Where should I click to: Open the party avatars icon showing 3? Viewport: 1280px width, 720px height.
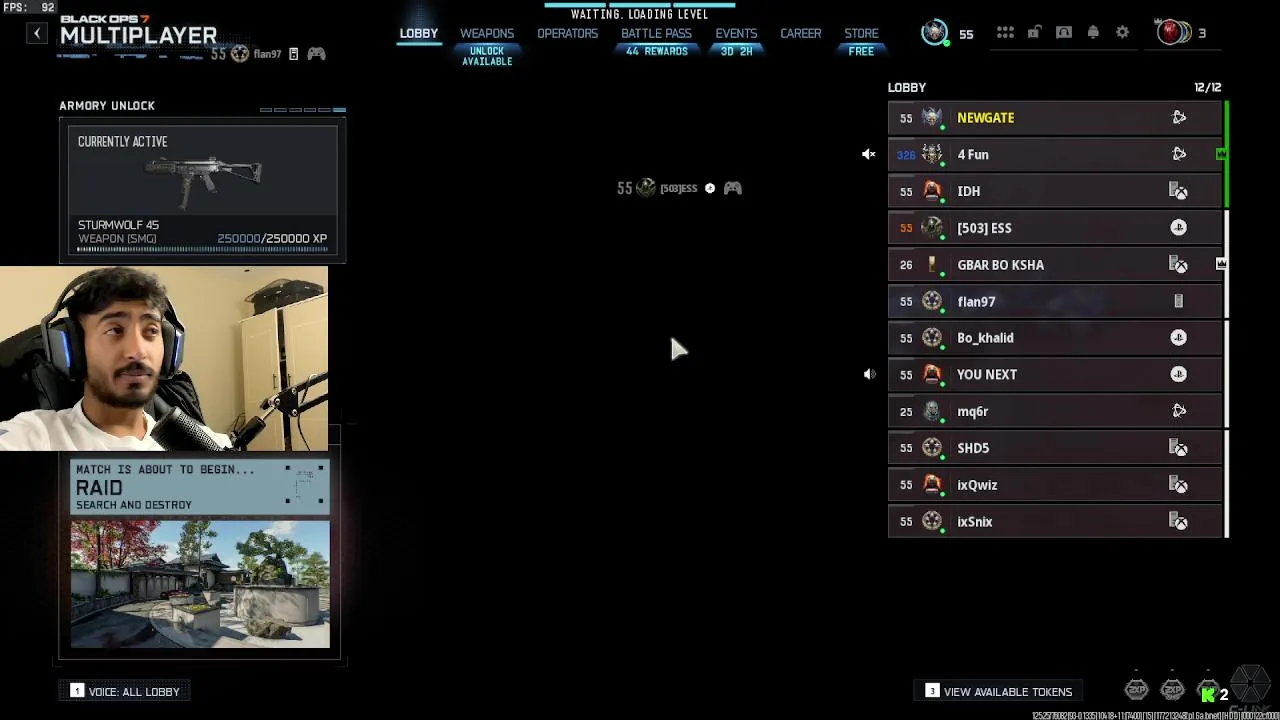[1174, 33]
